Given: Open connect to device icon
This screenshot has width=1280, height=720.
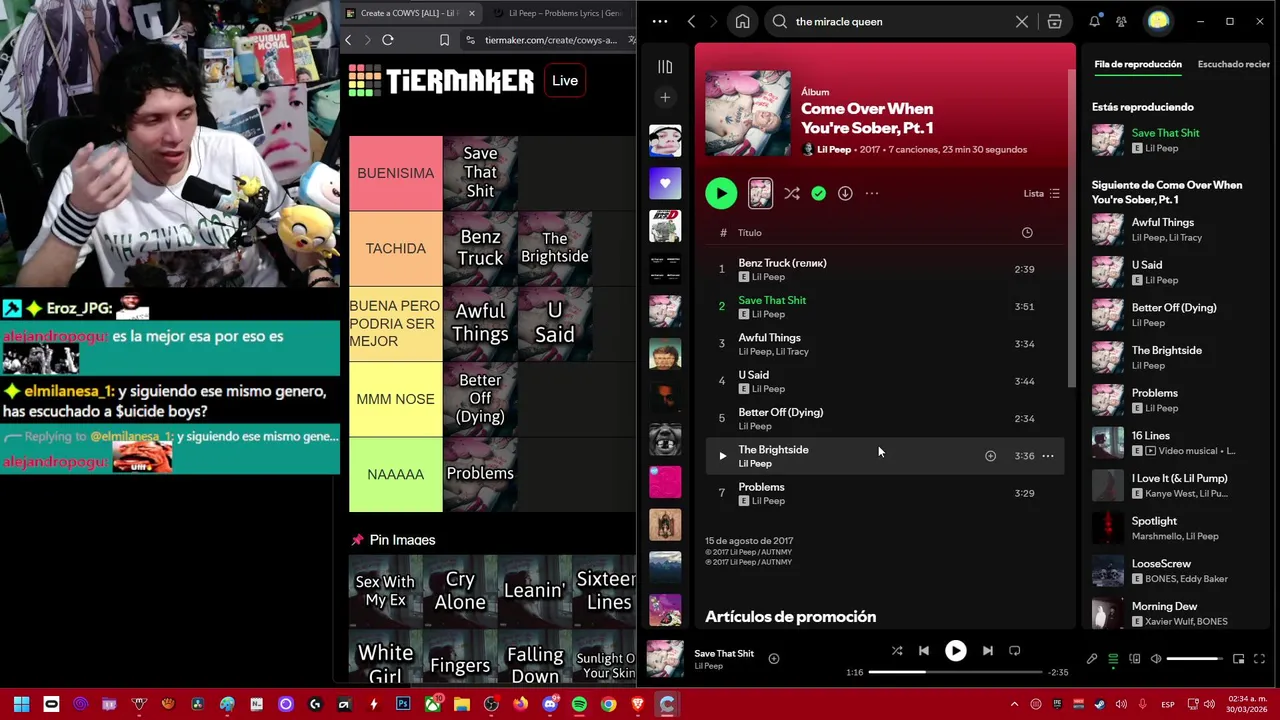Looking at the screenshot, I should click(x=1134, y=659).
